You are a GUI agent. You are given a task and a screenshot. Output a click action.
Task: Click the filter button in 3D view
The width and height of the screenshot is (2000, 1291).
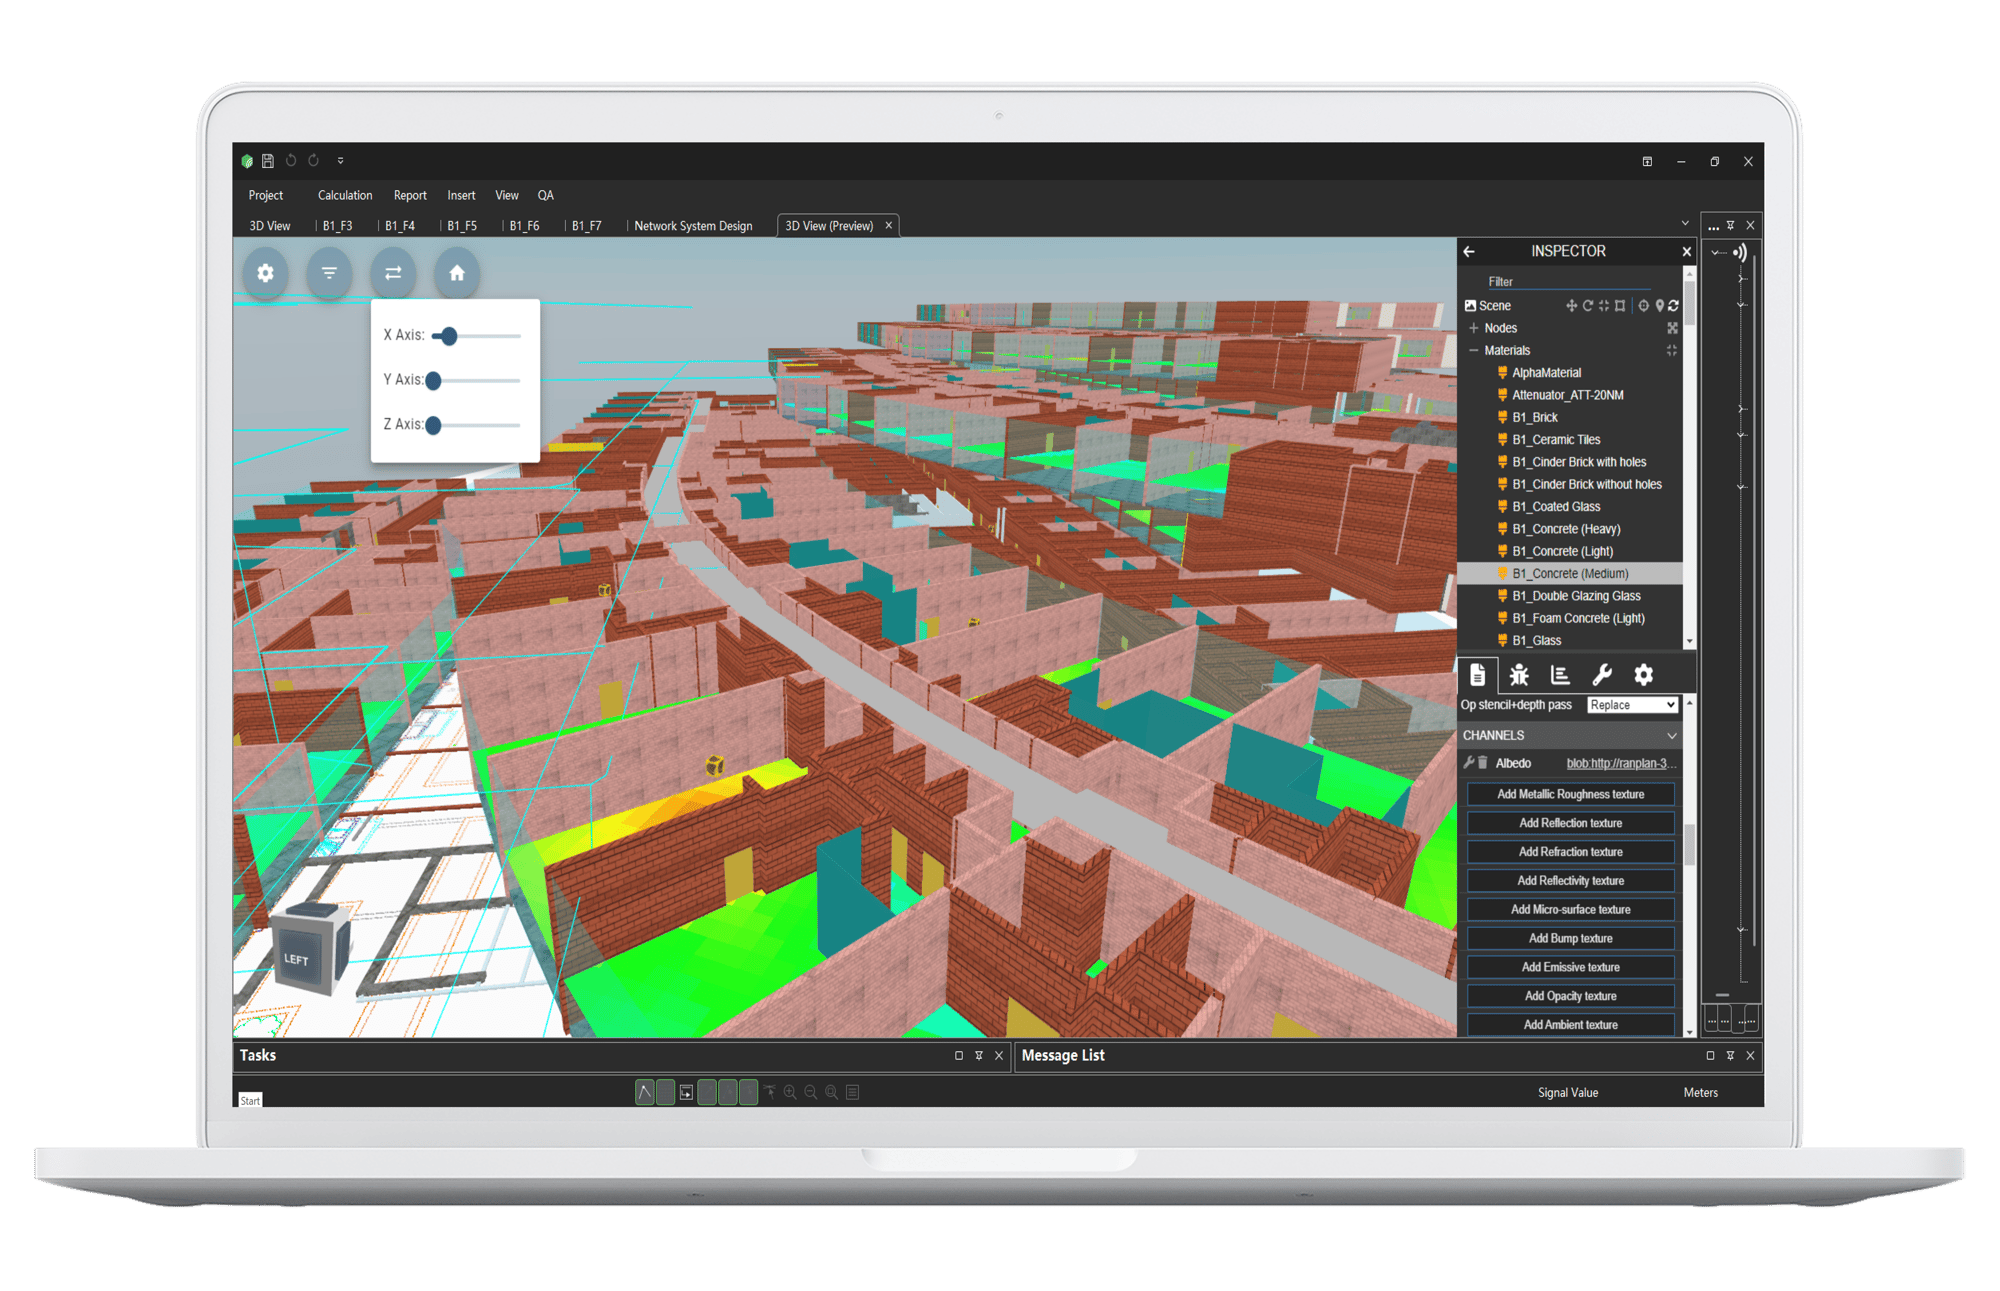[x=329, y=273]
